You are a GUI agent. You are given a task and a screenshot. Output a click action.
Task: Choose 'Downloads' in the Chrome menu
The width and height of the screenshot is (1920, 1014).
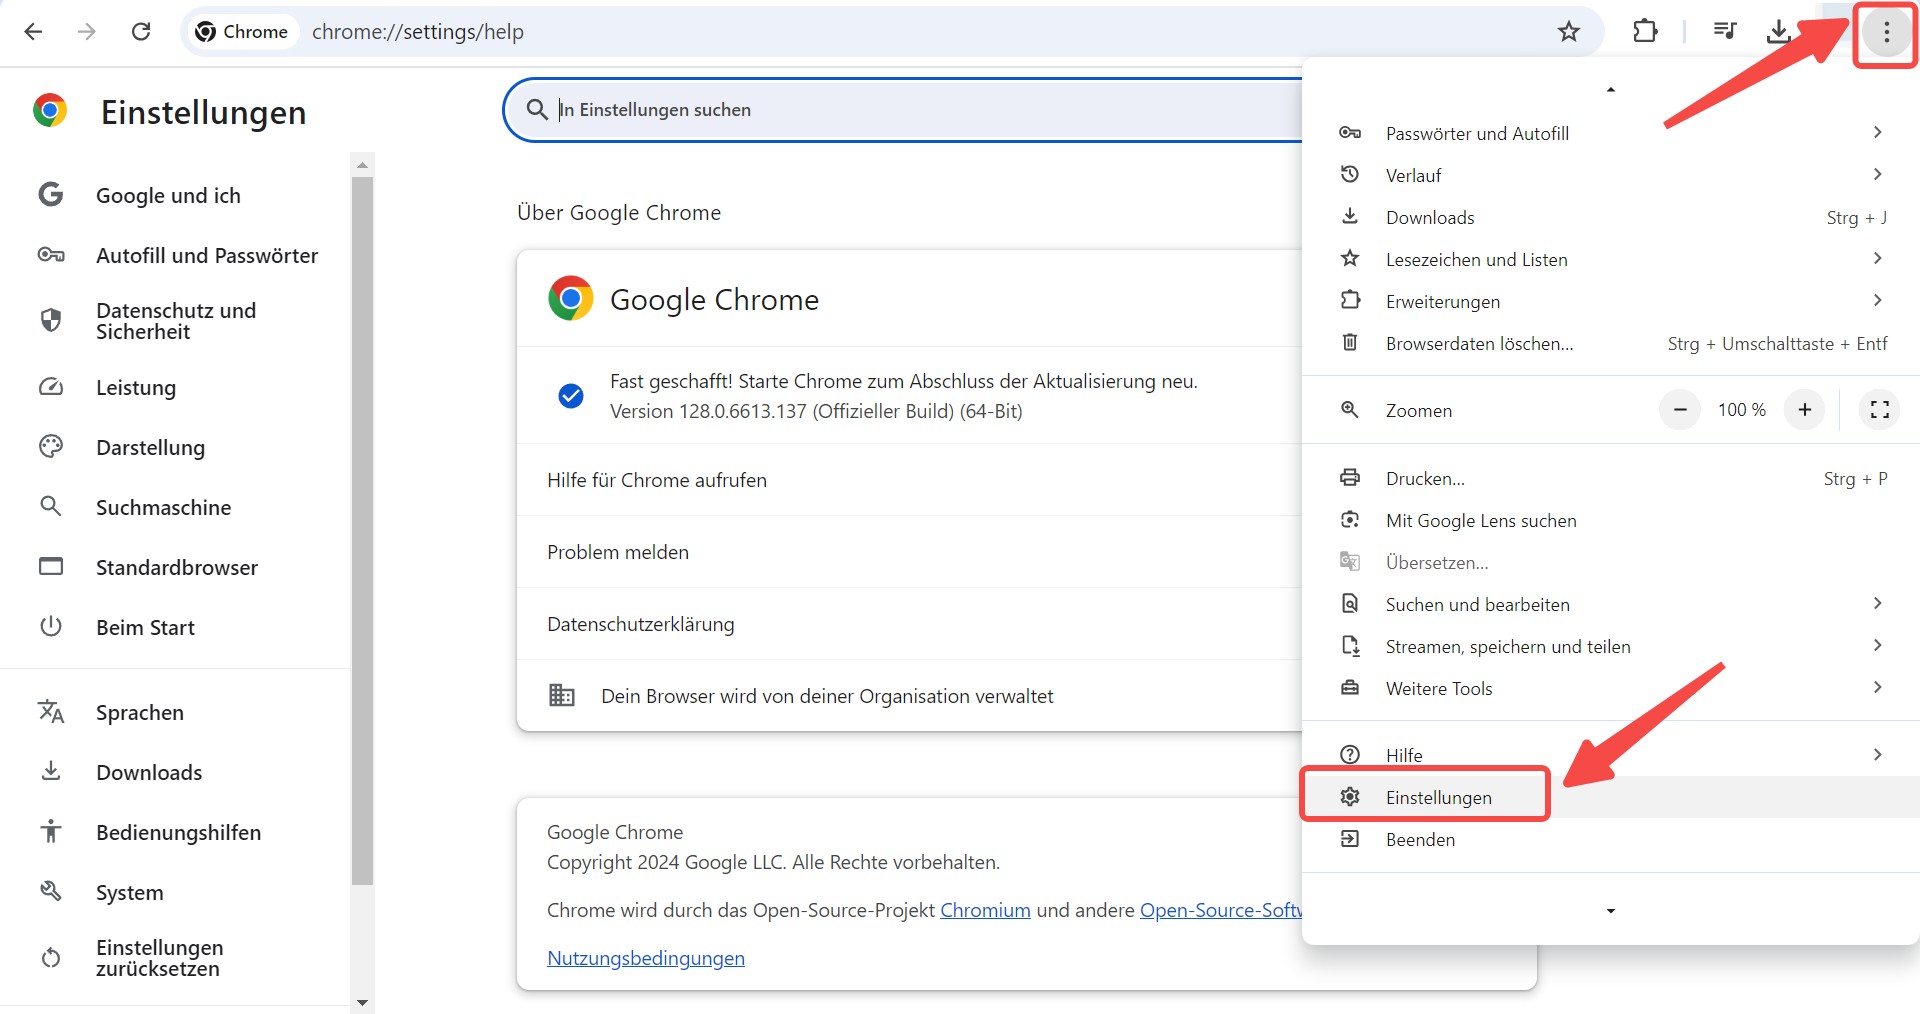click(x=1610, y=217)
